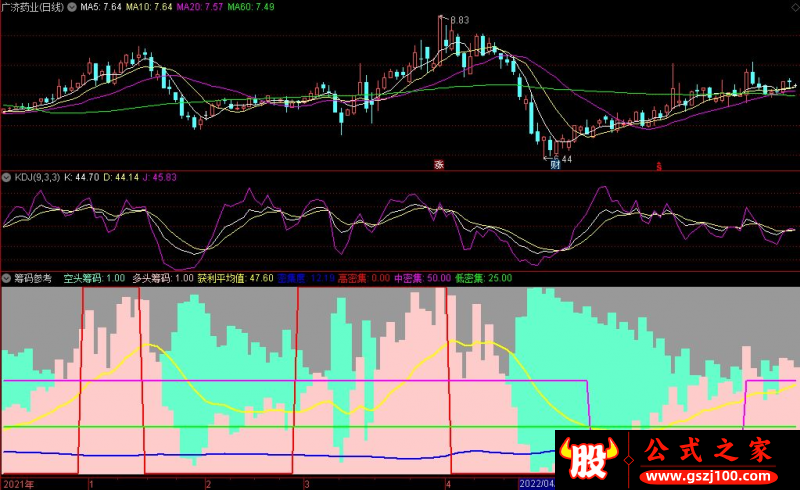Click the 6.44 low price label
The width and height of the screenshot is (800, 490).
[563, 159]
